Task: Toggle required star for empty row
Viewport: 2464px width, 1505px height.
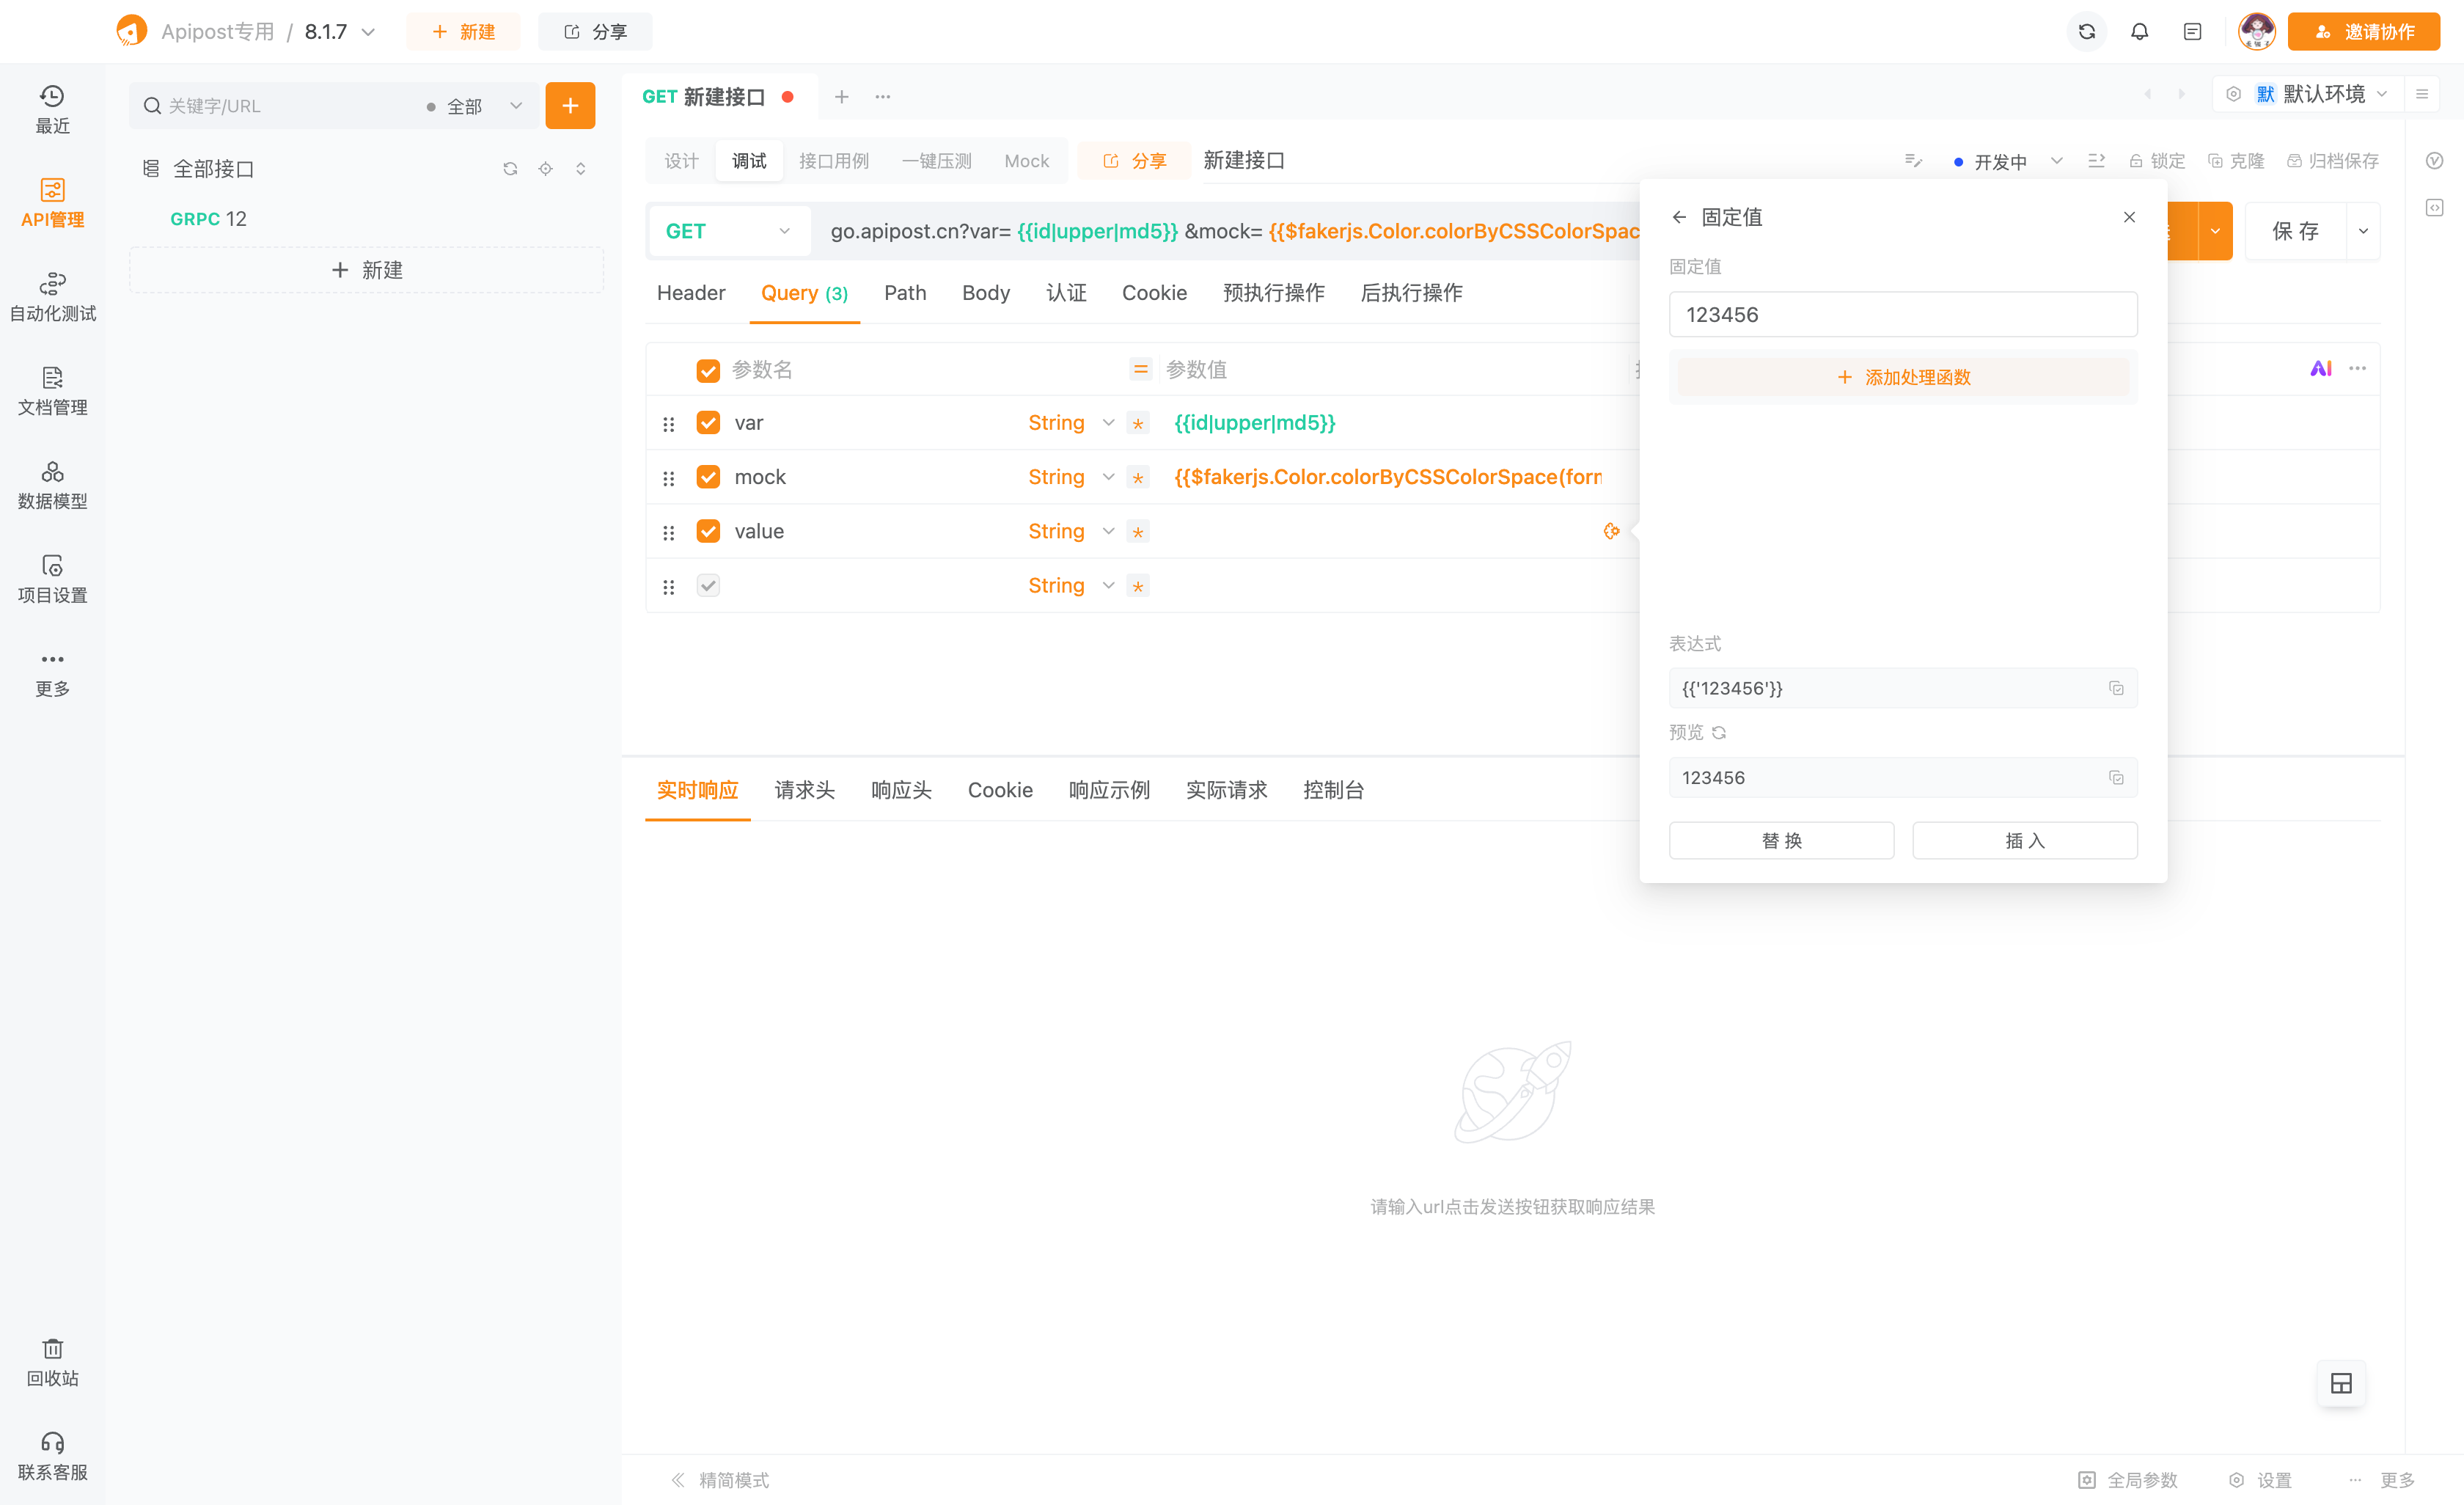Action: (1138, 586)
